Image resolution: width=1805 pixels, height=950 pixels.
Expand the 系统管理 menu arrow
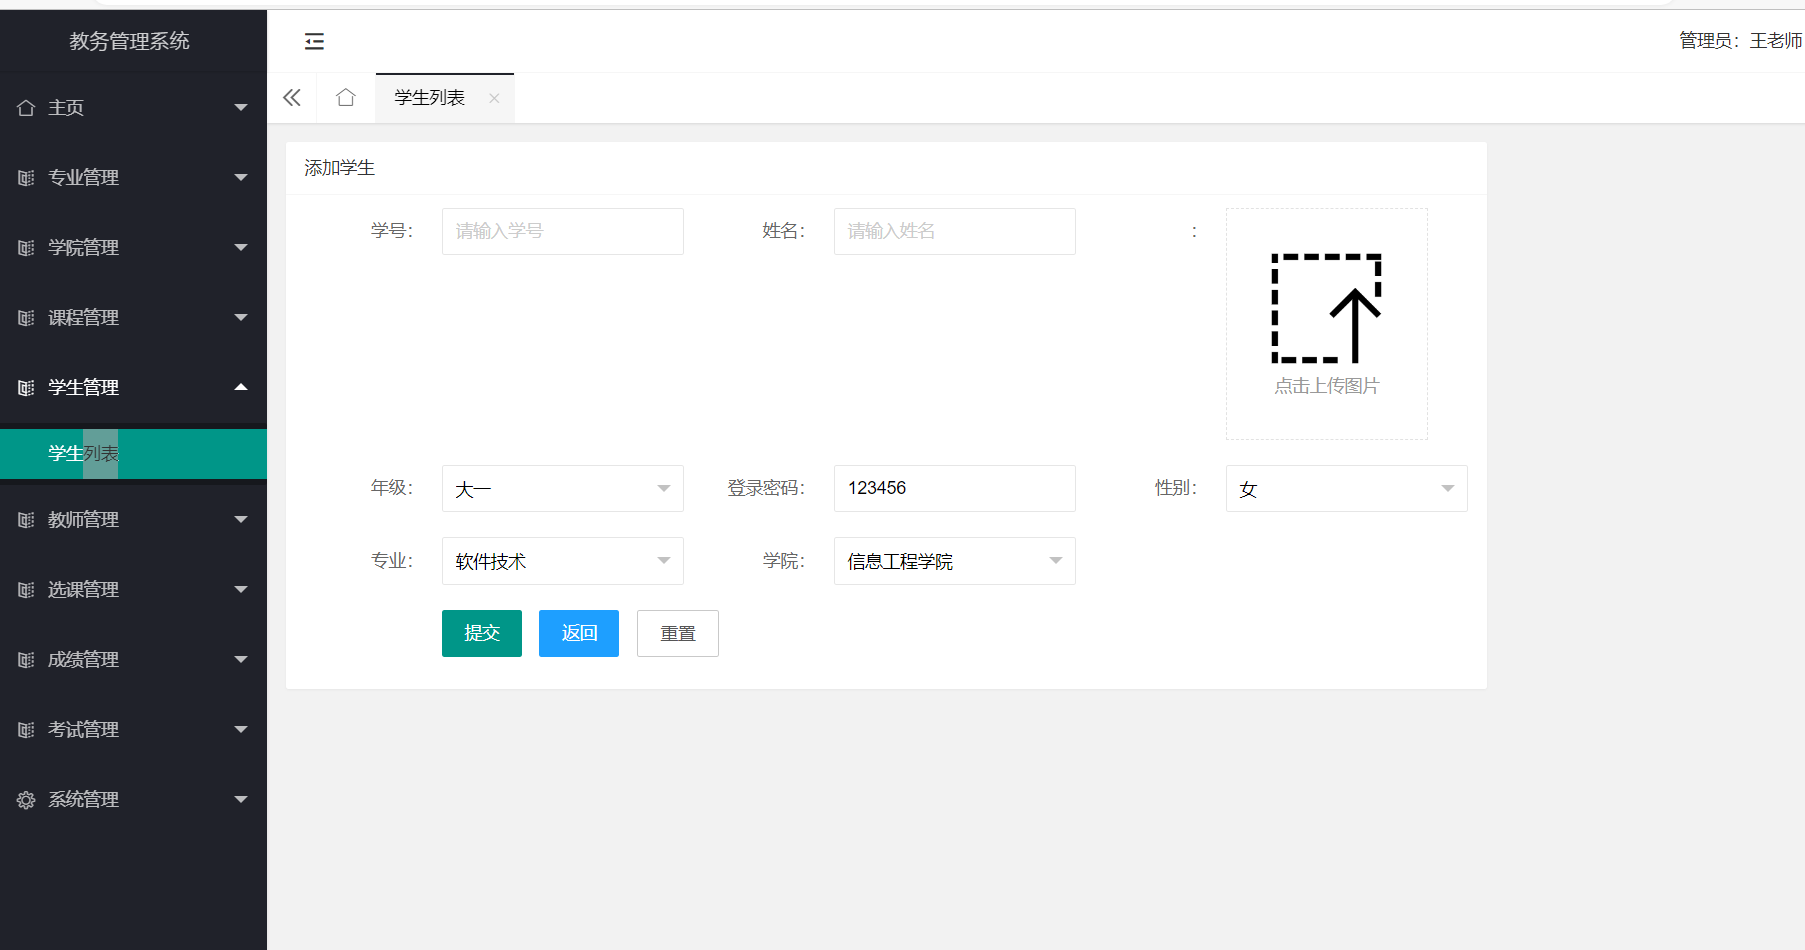pos(241,799)
